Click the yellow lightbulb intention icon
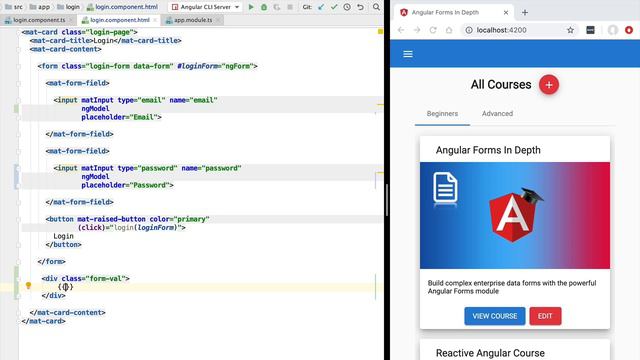 pos(28,286)
